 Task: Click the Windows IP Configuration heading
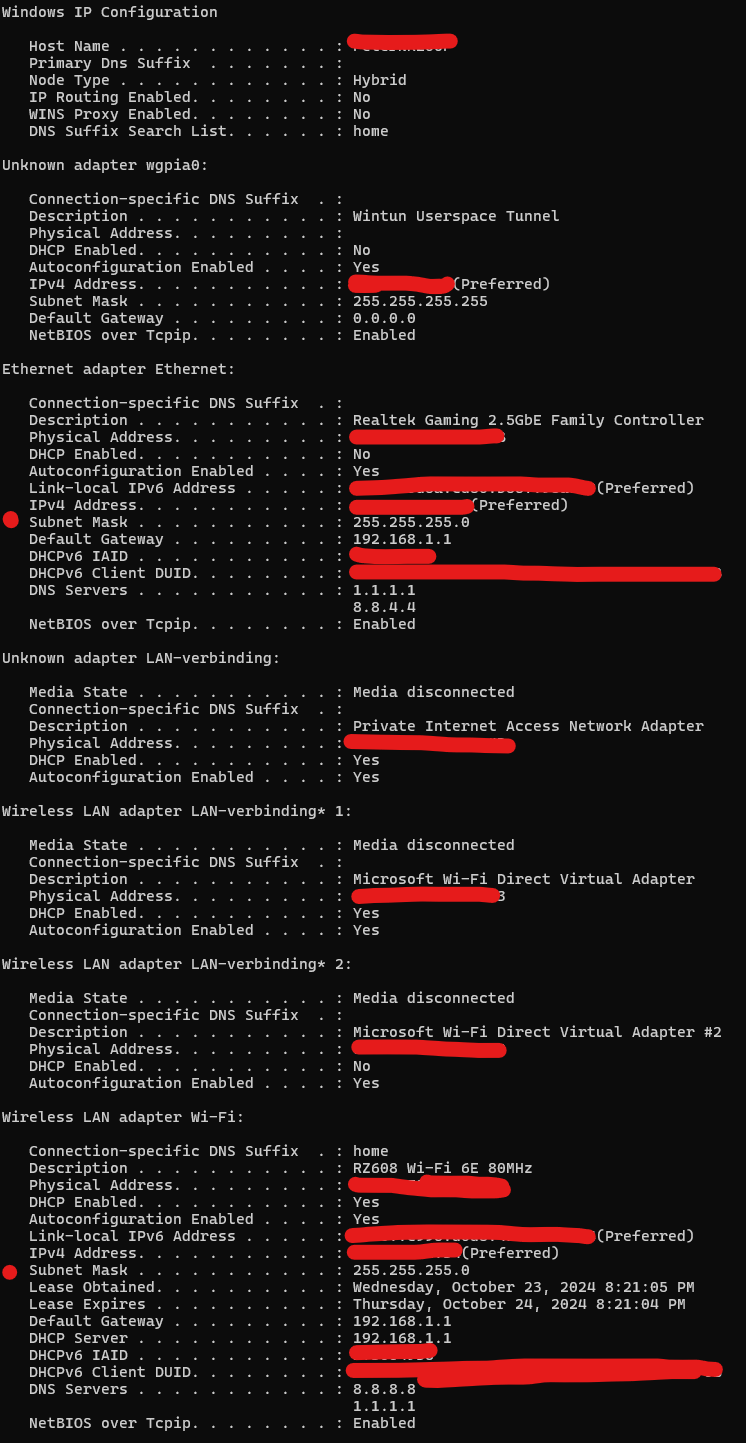pyautogui.click(x=109, y=12)
